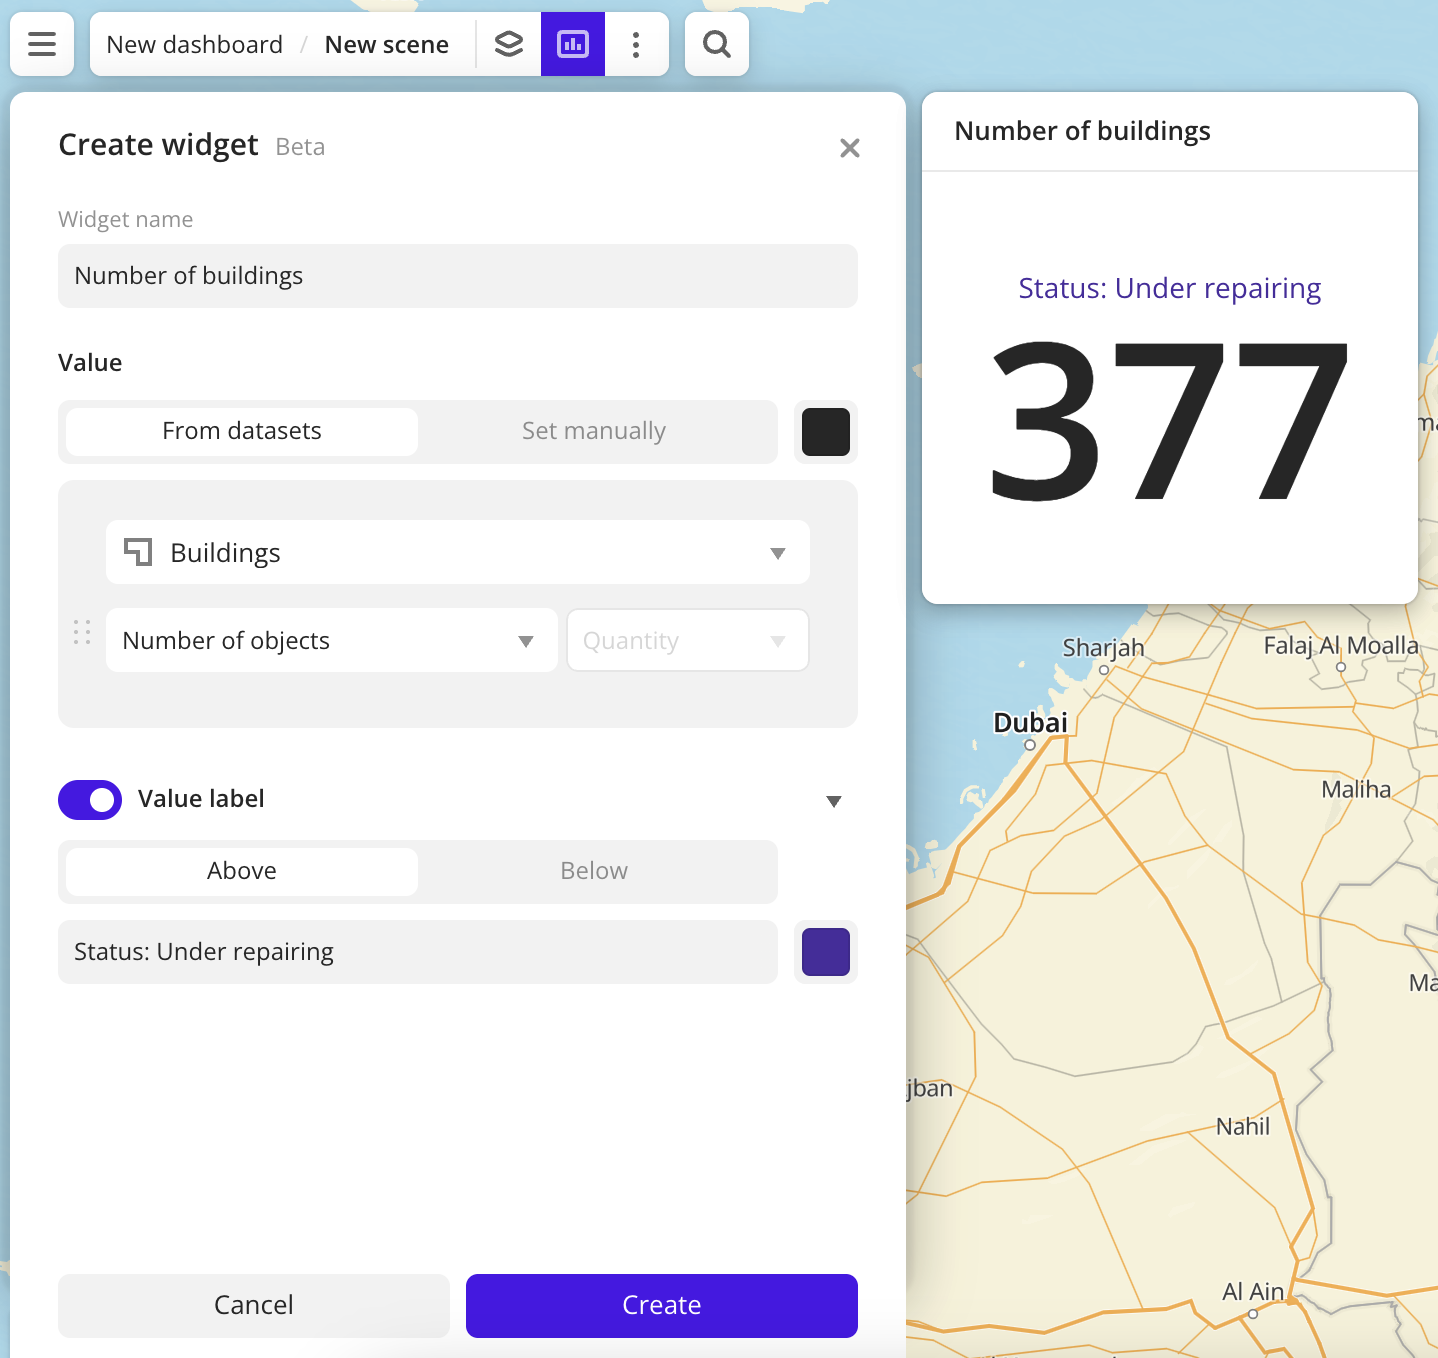The height and width of the screenshot is (1358, 1438).
Task: Grab the drag handle beside Number of objects
Action: [x=82, y=632]
